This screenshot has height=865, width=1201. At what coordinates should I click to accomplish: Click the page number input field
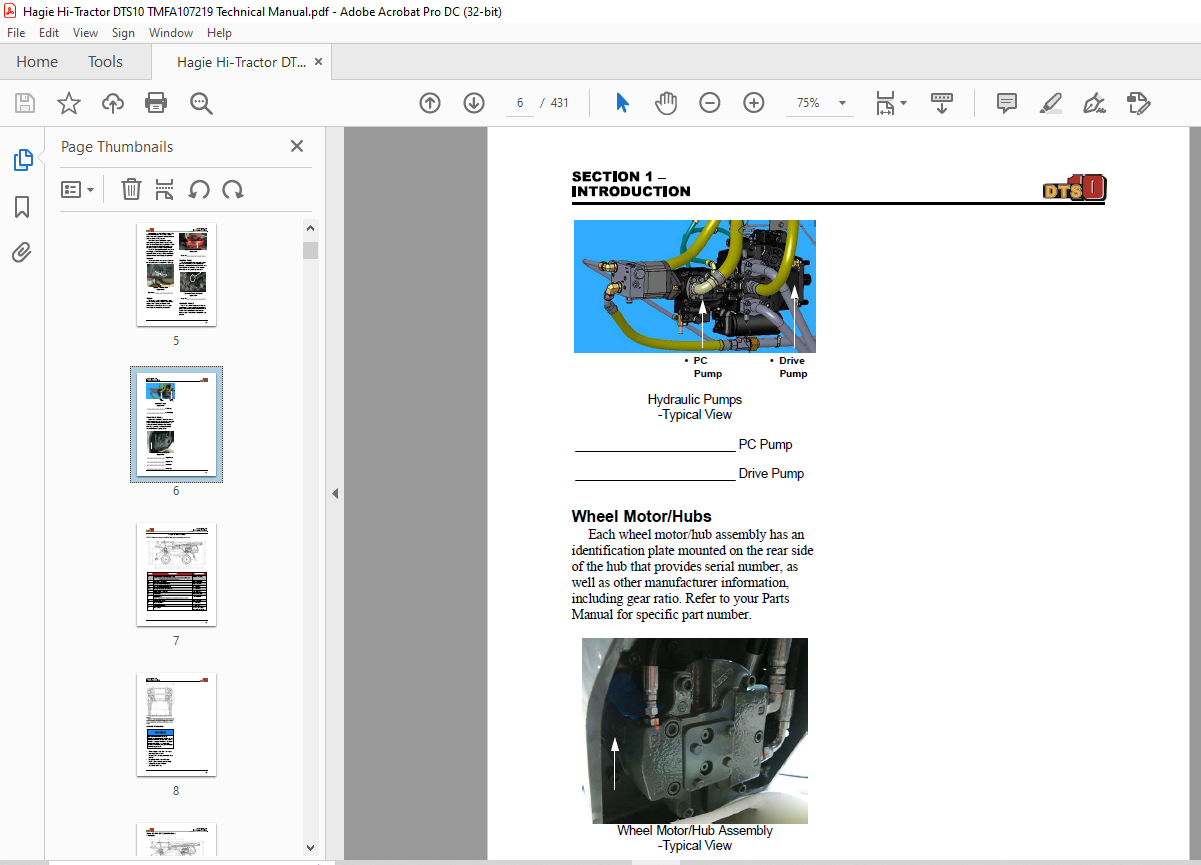pyautogui.click(x=520, y=103)
